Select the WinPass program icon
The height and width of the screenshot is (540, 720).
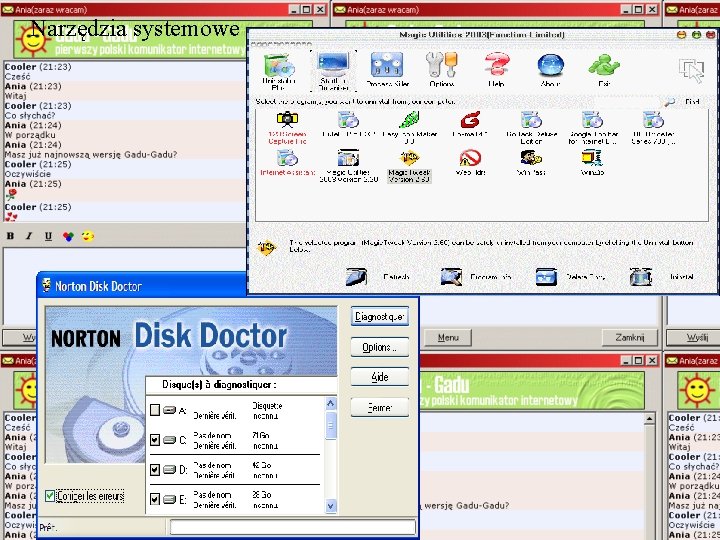531,163
